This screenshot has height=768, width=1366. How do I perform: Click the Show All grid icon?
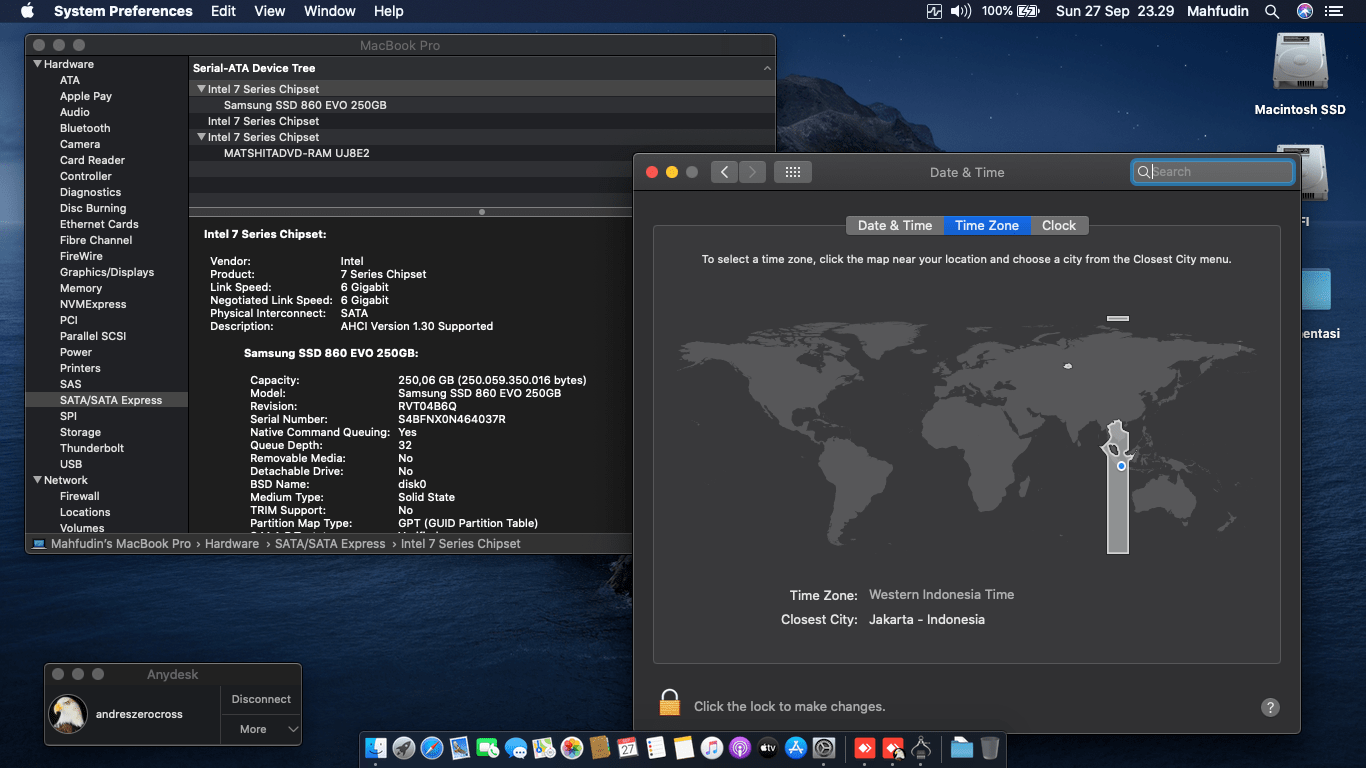792,172
